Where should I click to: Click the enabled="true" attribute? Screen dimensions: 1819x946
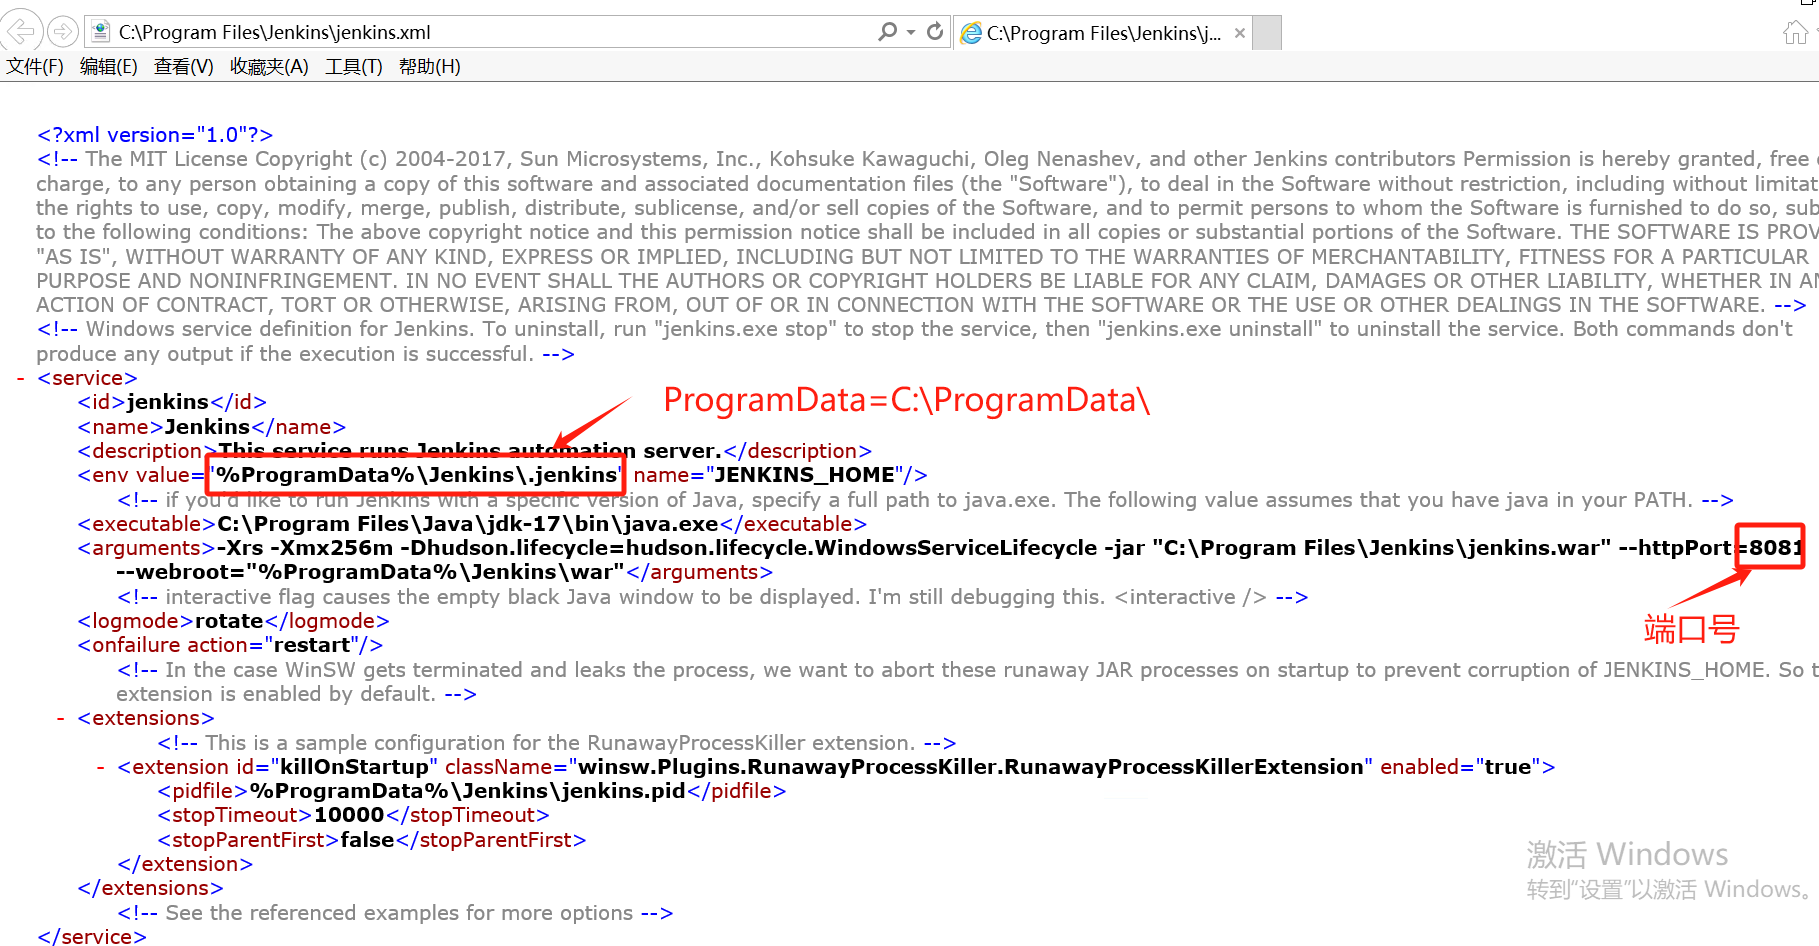(x=1461, y=767)
